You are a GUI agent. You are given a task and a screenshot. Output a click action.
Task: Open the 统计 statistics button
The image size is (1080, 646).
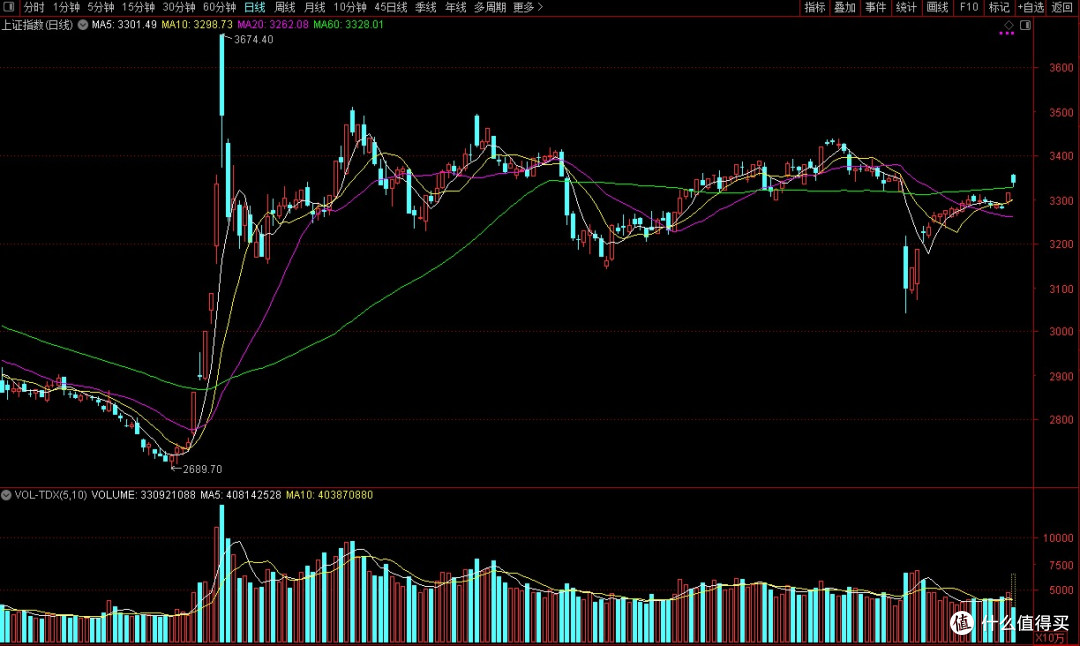click(906, 7)
